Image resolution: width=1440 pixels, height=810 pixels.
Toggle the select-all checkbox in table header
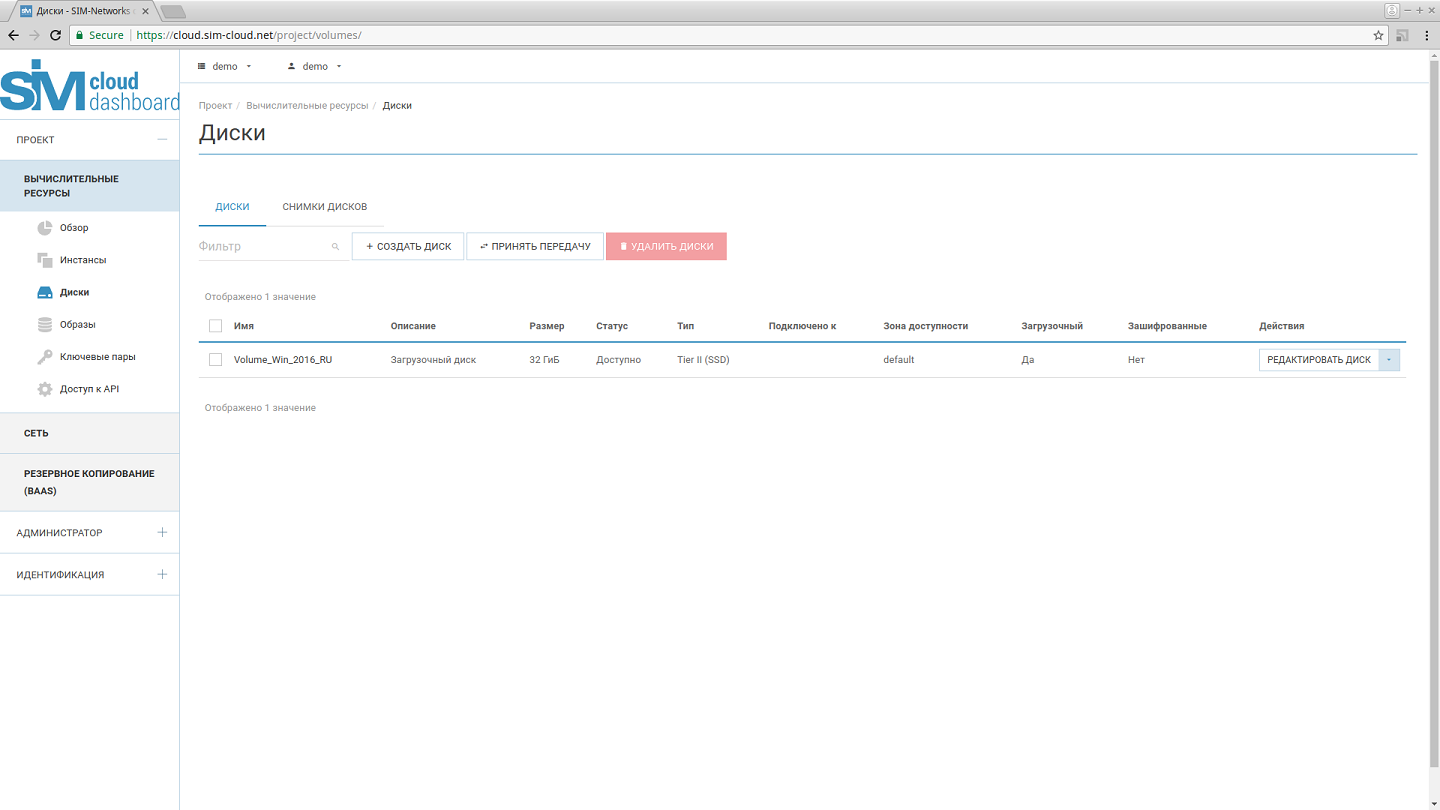(x=215, y=326)
